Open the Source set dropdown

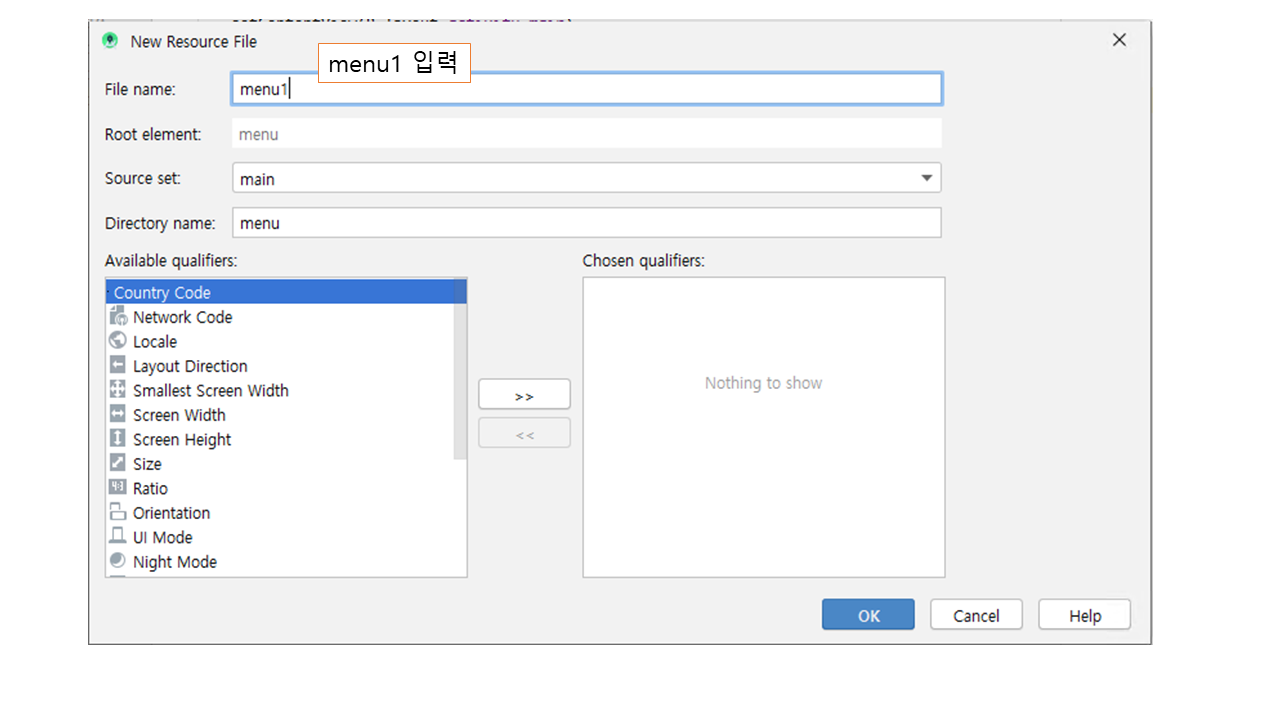point(926,179)
